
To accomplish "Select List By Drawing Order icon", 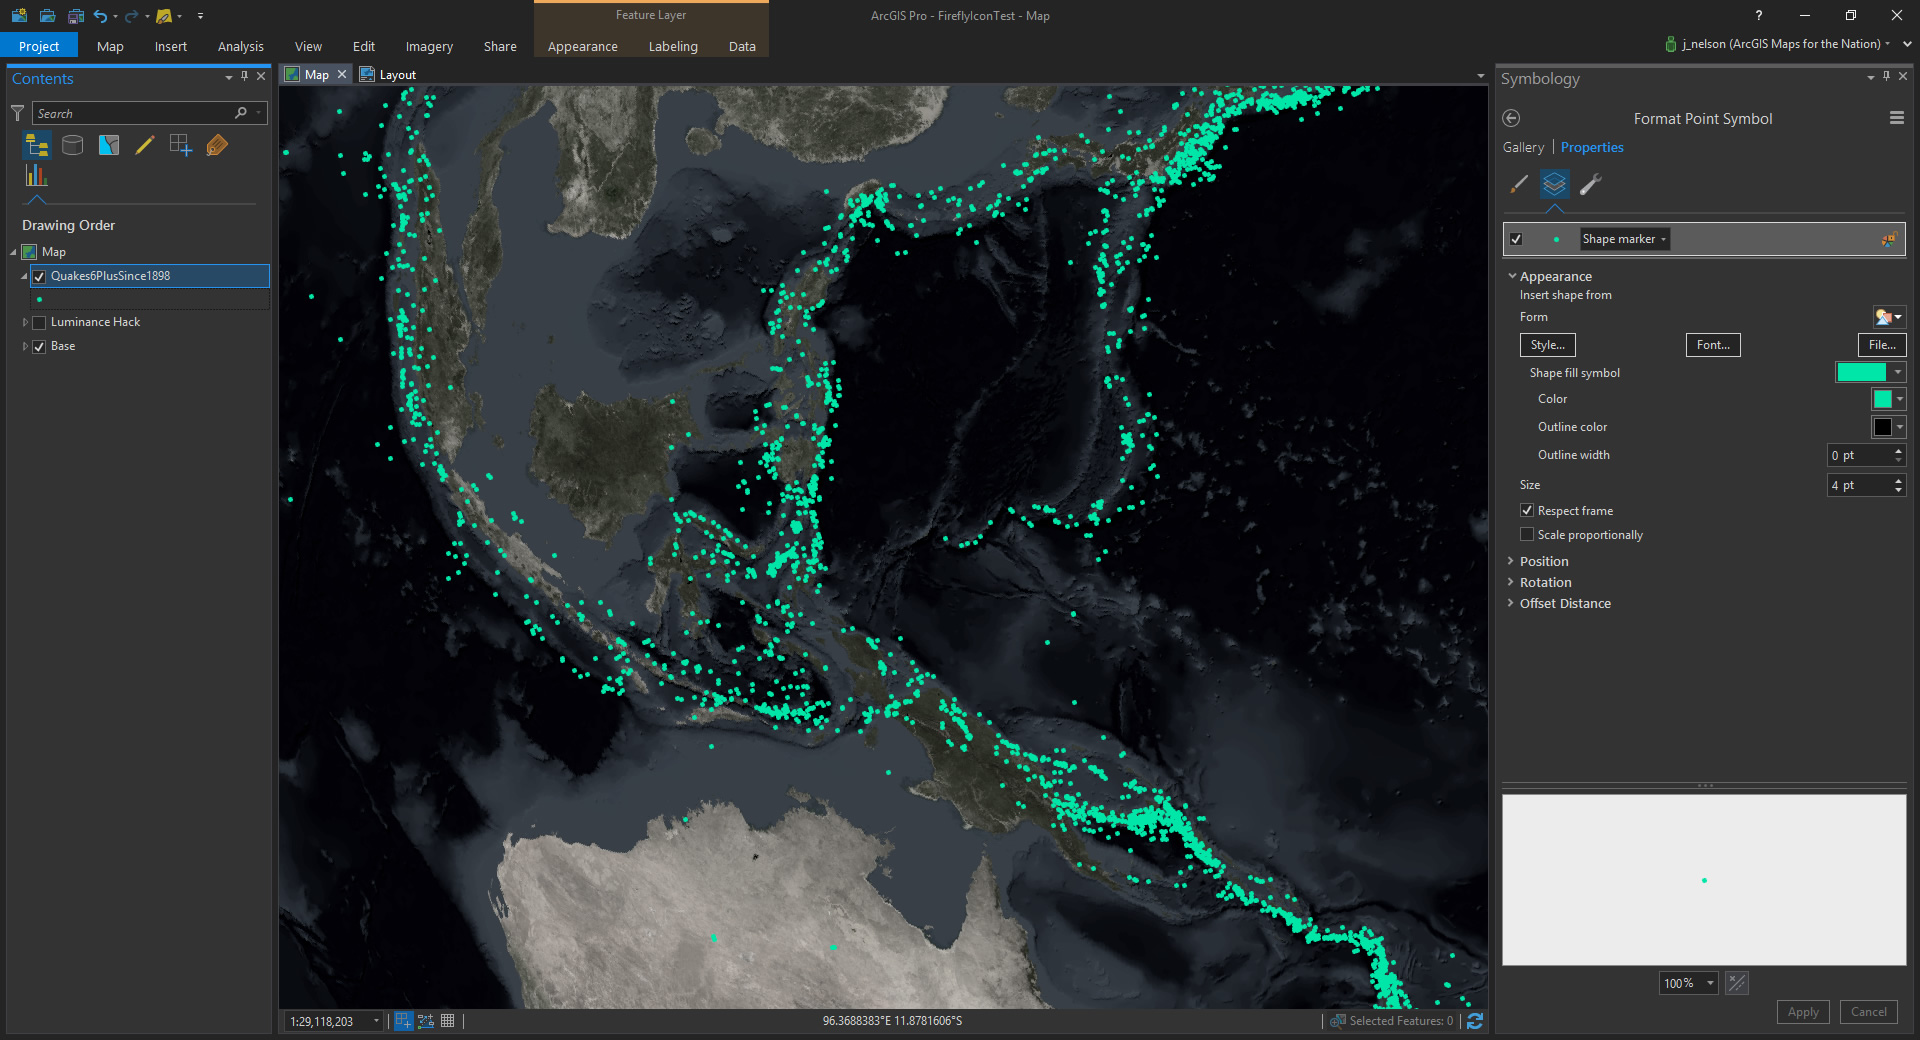I will (36, 146).
